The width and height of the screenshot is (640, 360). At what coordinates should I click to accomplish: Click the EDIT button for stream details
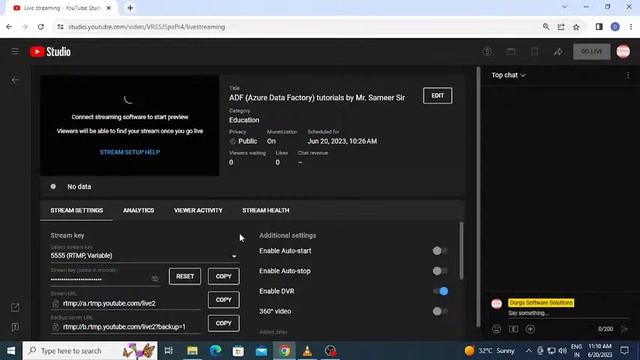438,96
